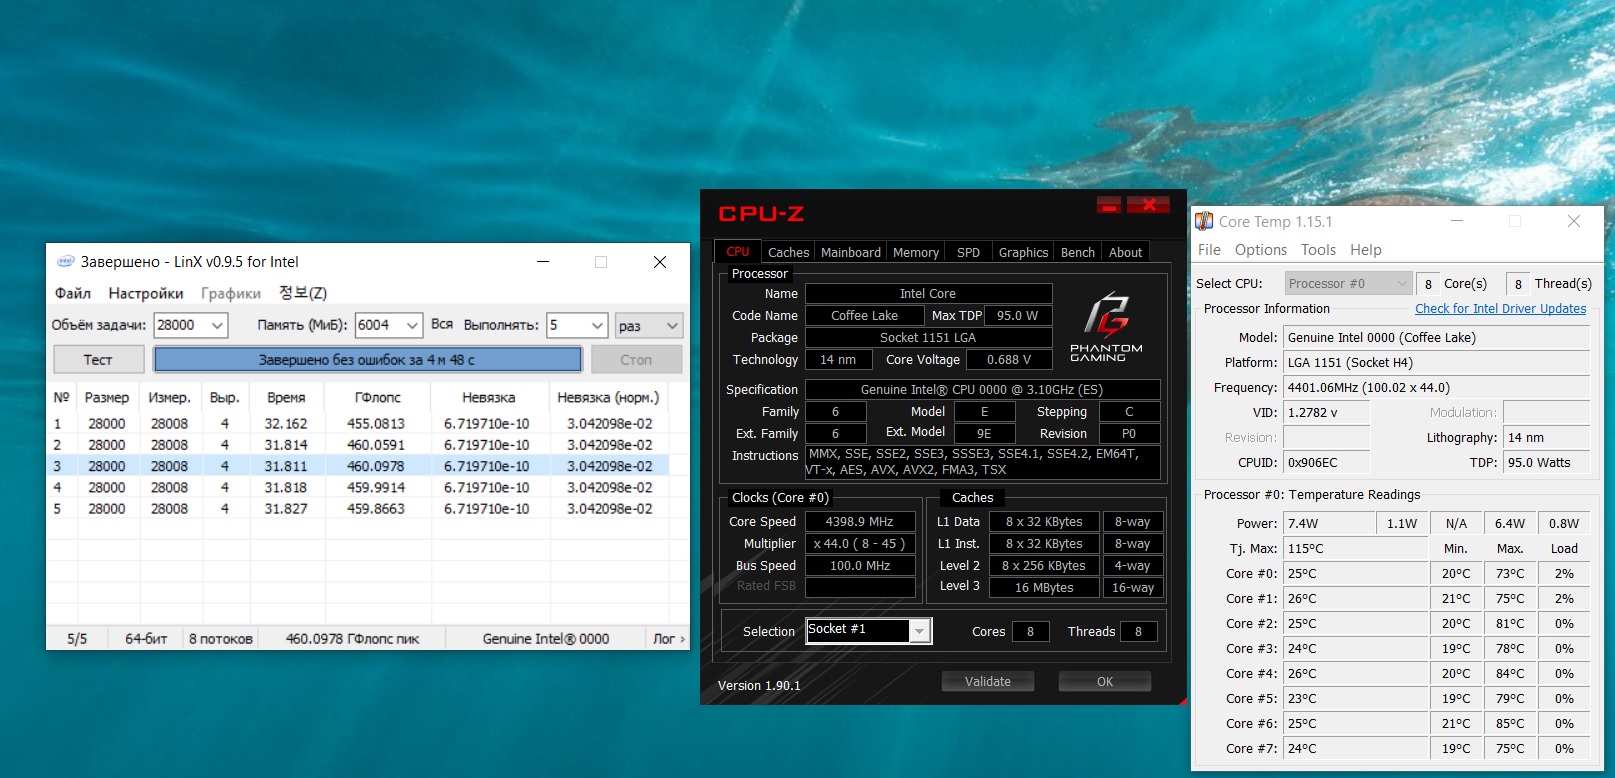Click the Стоп button in LinX

[x=636, y=359]
